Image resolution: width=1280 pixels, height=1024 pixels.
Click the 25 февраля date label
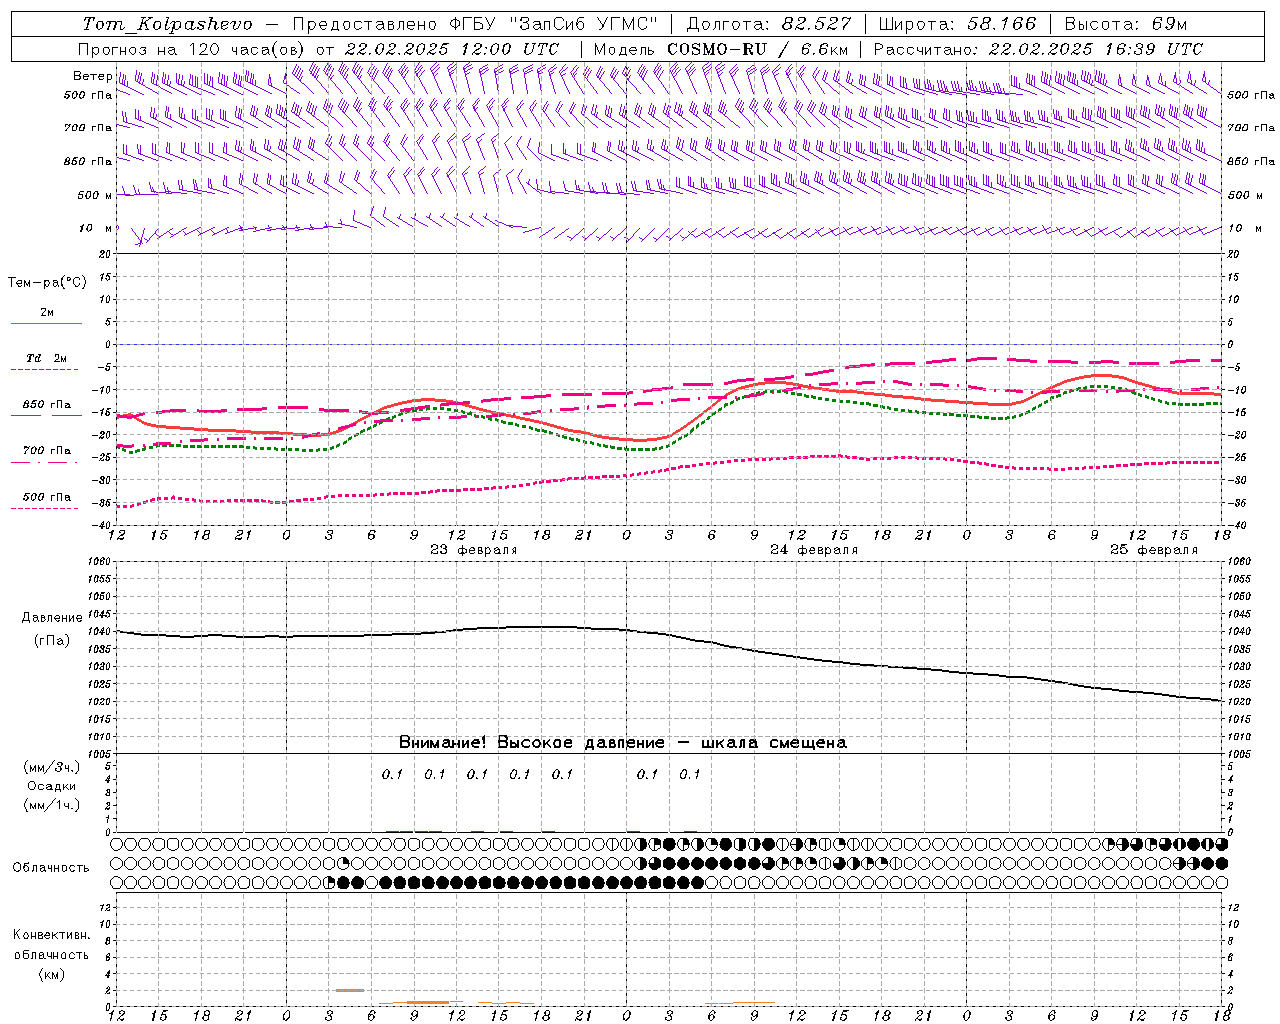pos(1154,550)
